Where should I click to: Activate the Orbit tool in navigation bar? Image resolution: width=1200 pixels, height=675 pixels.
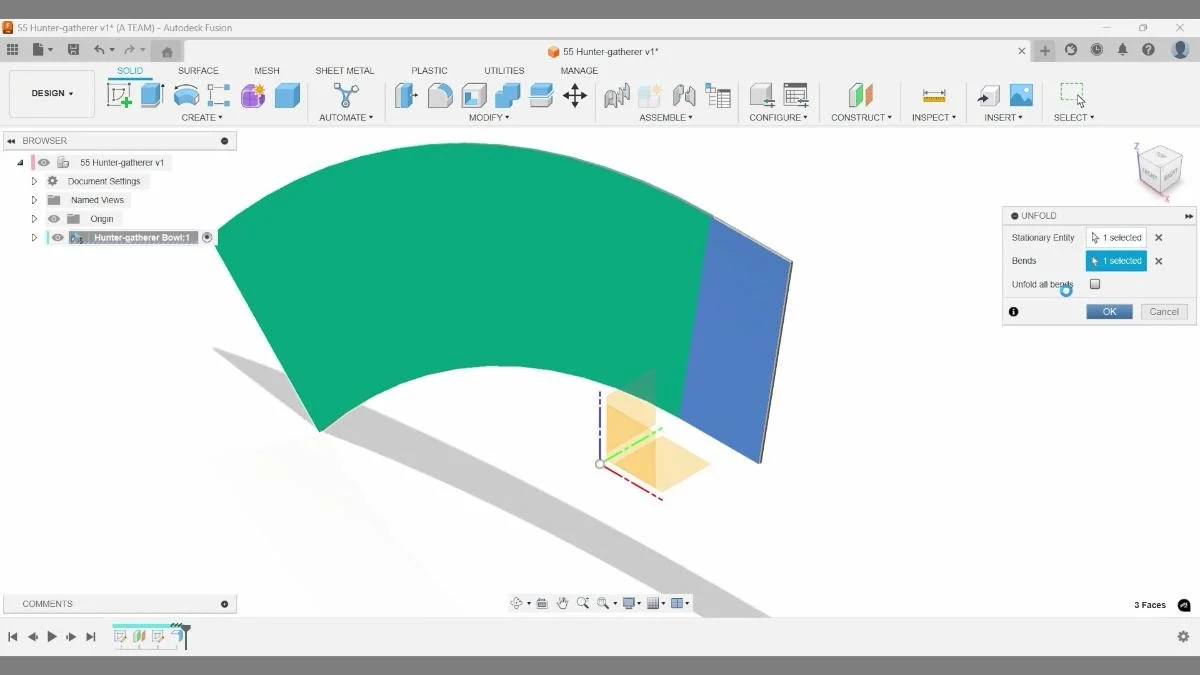516,603
